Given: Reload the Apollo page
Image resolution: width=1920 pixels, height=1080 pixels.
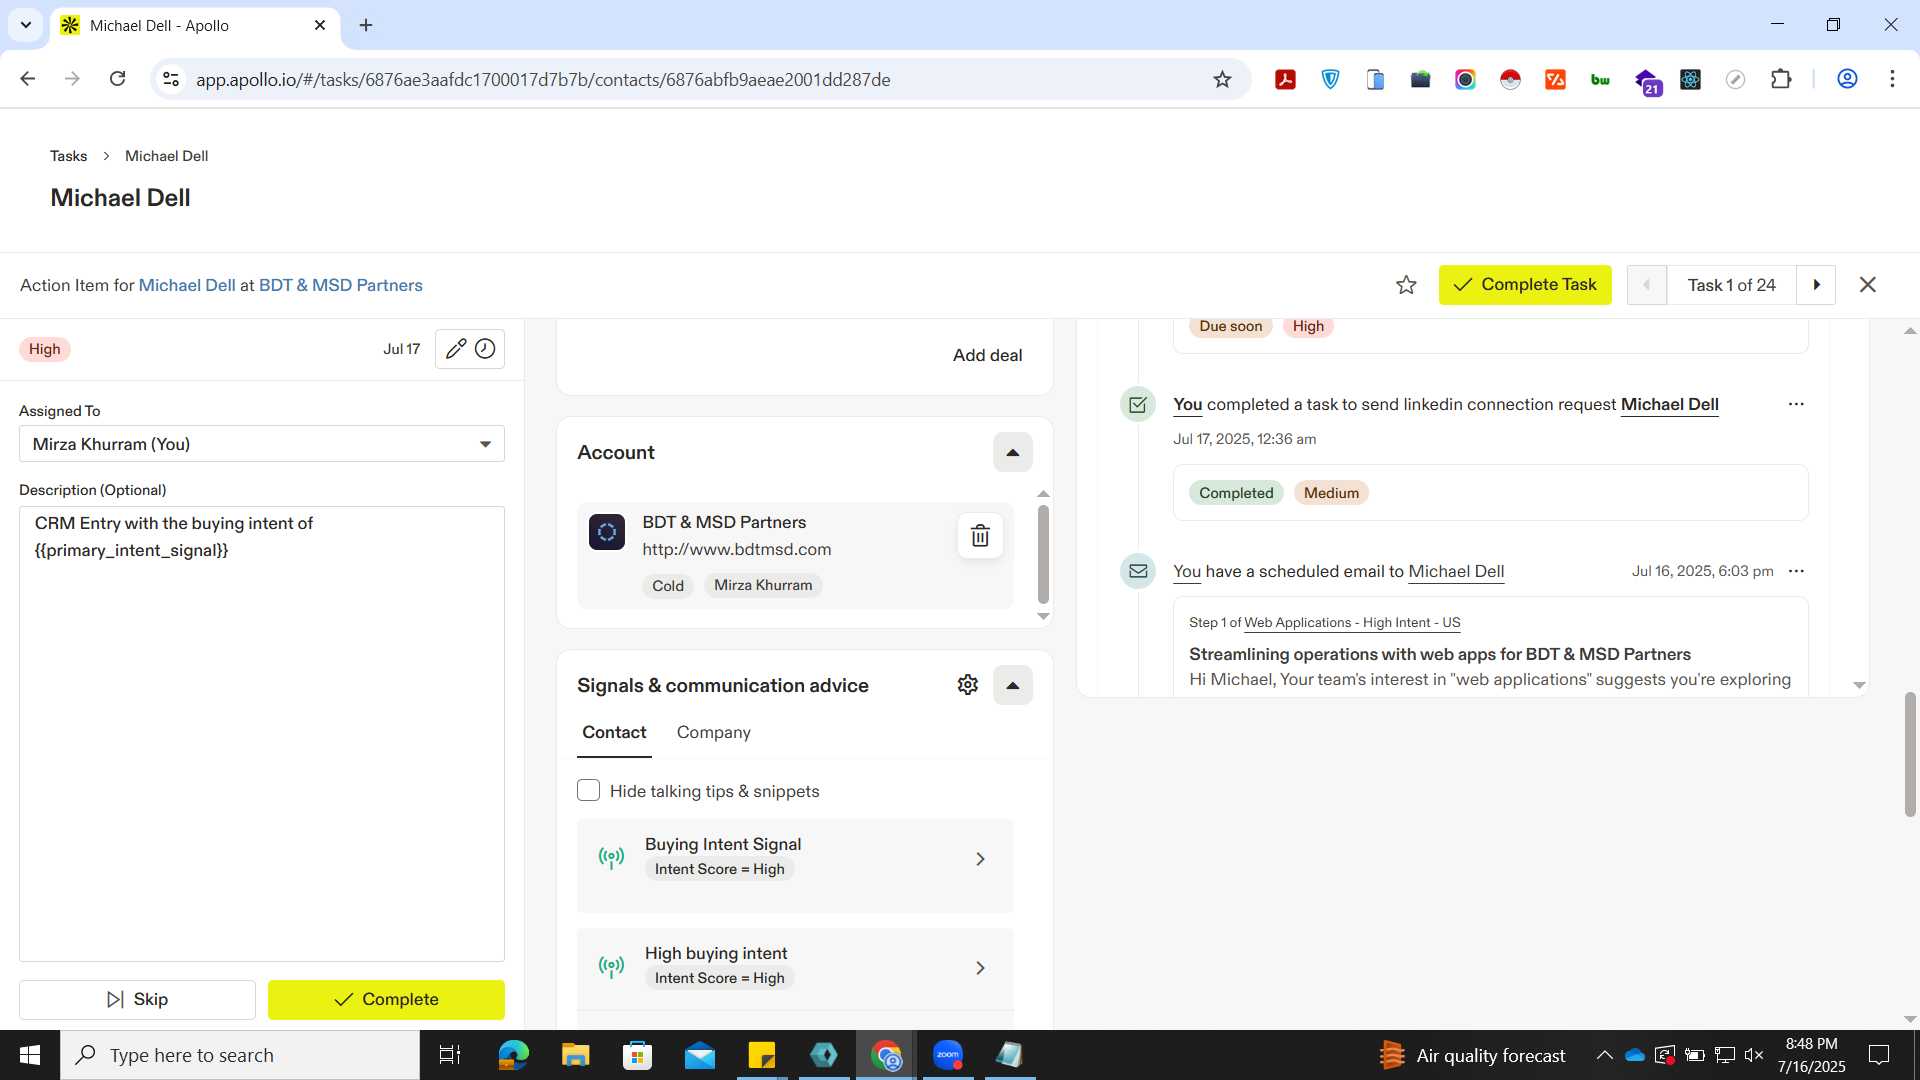Looking at the screenshot, I should click(x=117, y=79).
